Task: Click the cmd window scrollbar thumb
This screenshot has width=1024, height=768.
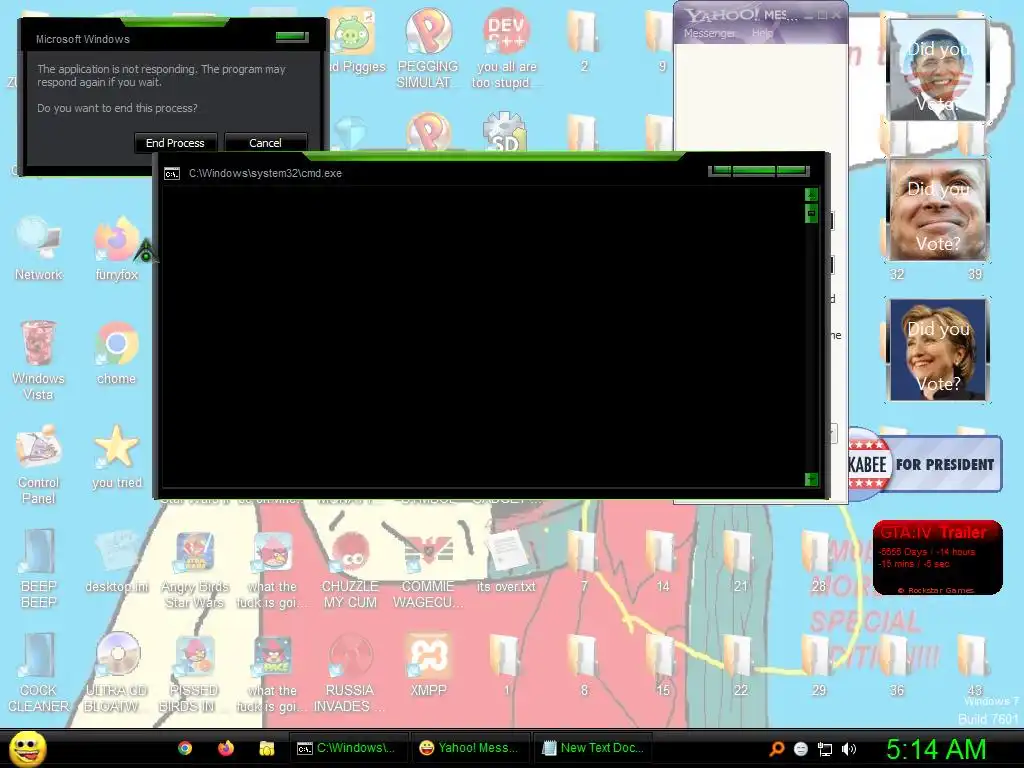Action: 811,213
